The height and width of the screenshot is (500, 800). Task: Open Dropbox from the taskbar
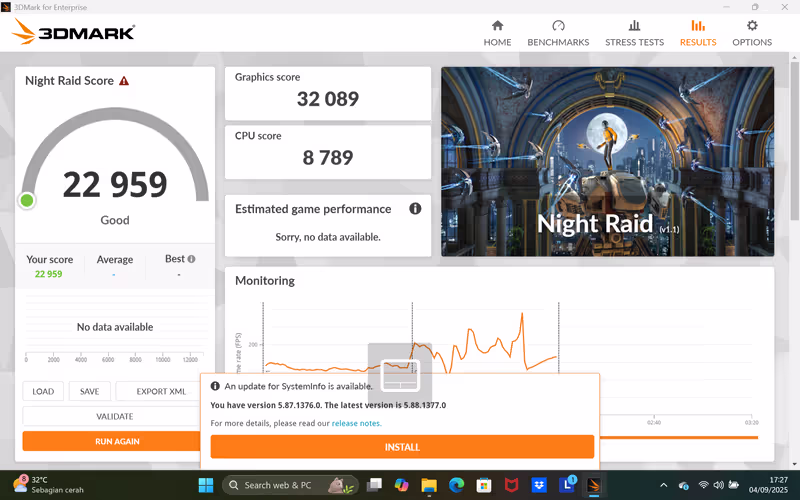[540, 485]
